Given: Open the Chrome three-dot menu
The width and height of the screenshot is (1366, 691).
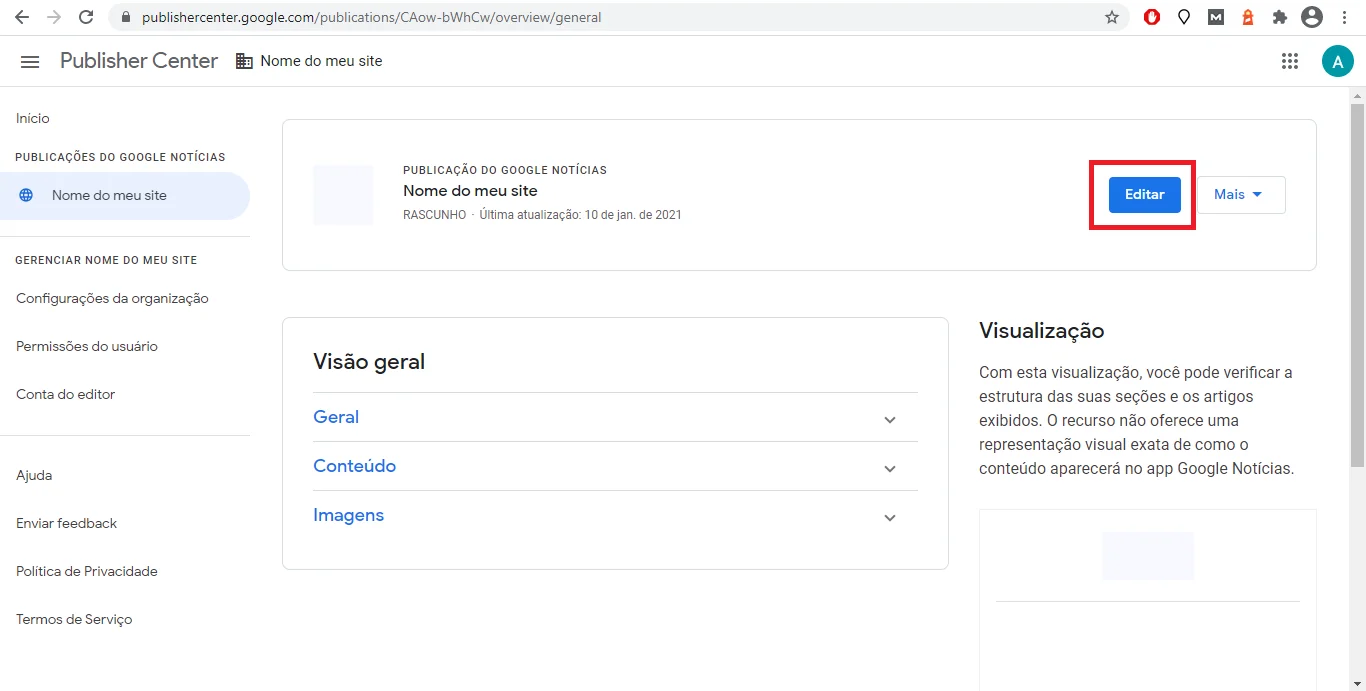Looking at the screenshot, I should coord(1343,17).
